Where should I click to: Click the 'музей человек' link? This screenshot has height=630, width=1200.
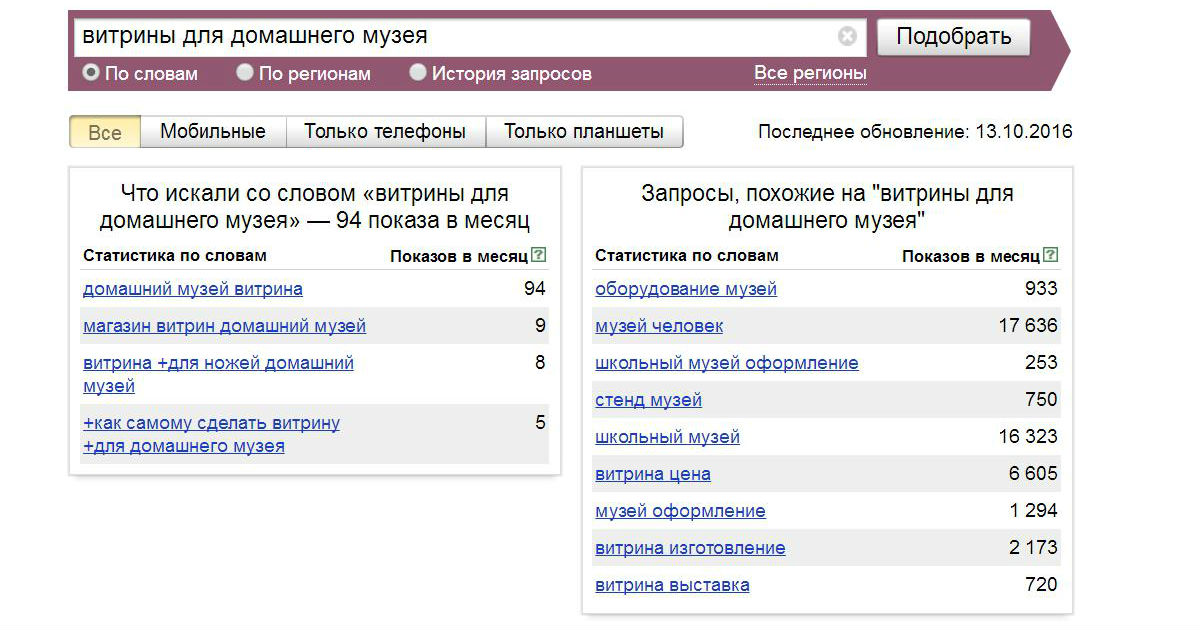click(659, 326)
